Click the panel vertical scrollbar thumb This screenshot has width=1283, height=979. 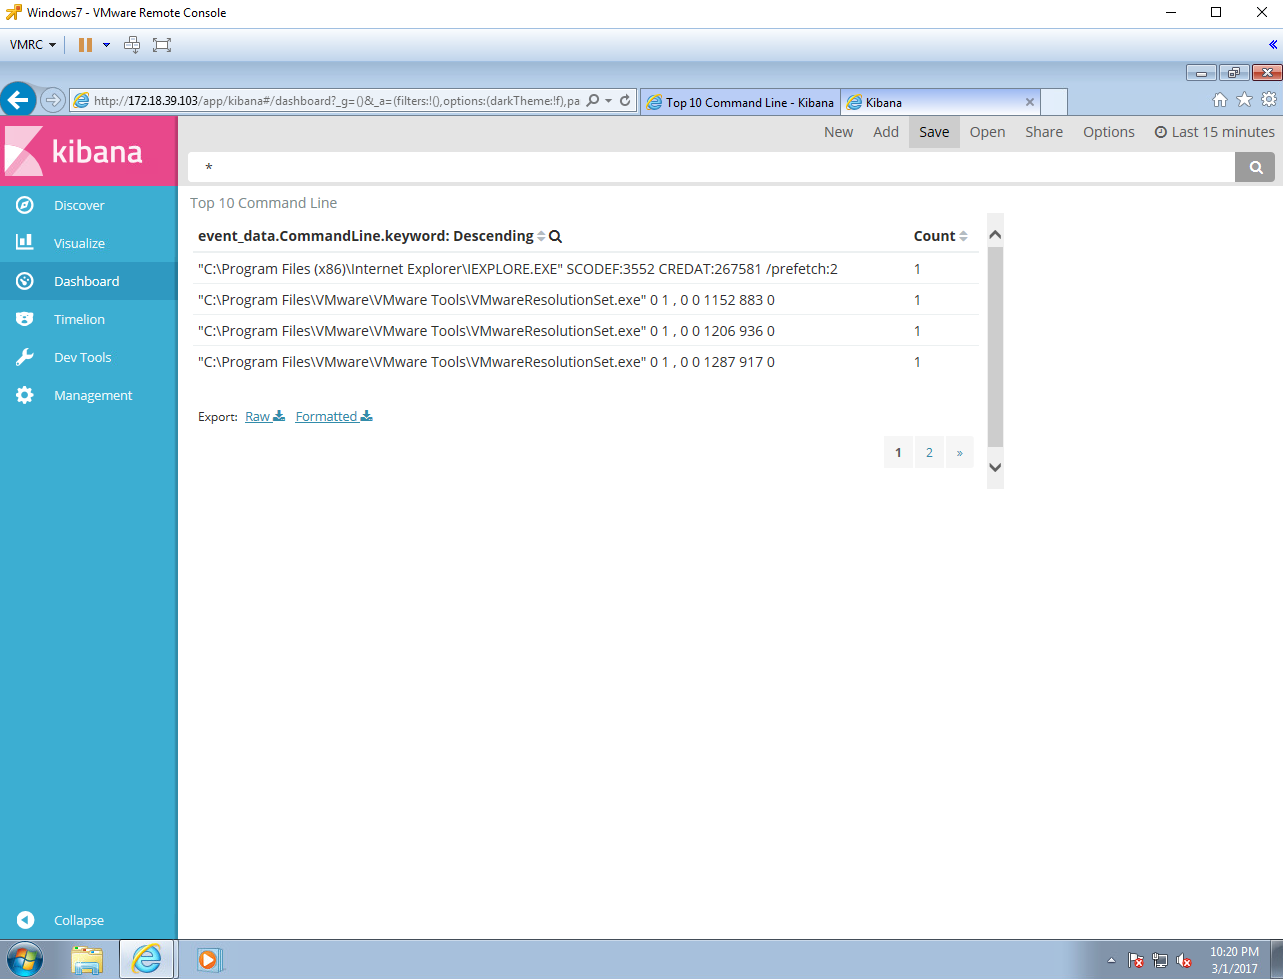995,346
